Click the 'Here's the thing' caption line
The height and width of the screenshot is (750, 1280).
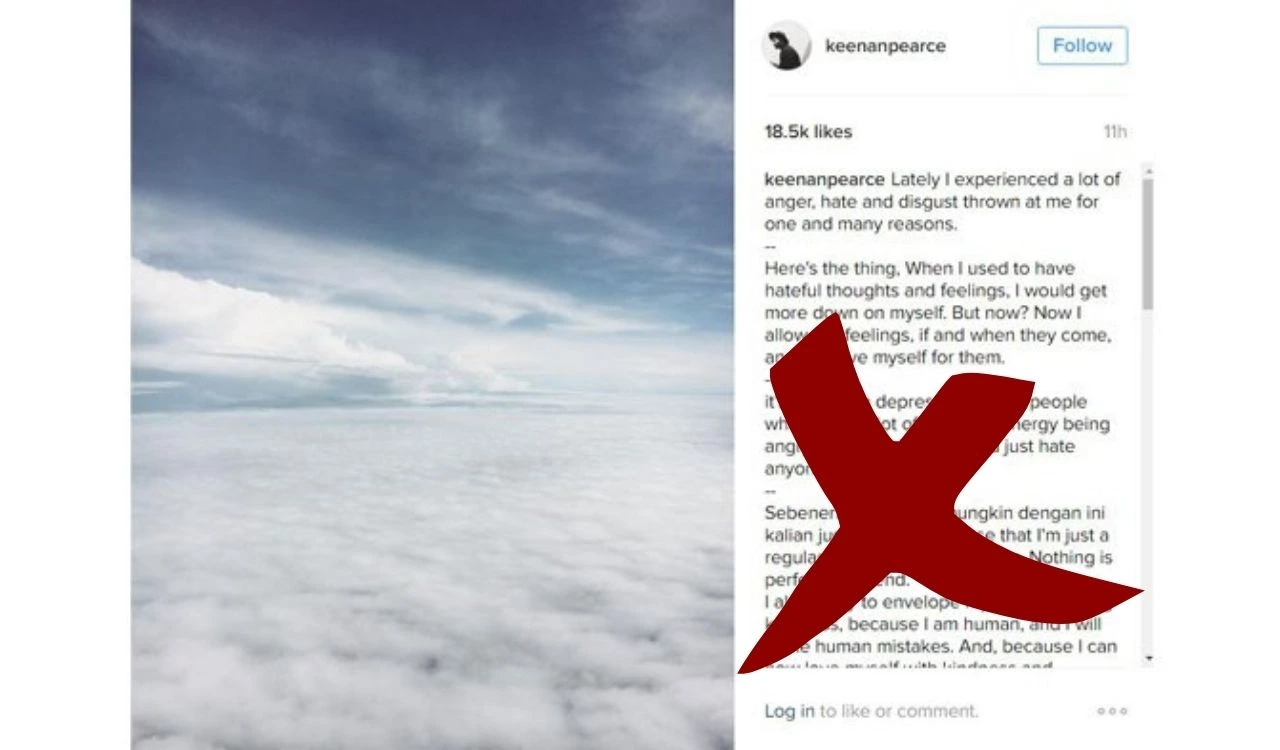920,269
